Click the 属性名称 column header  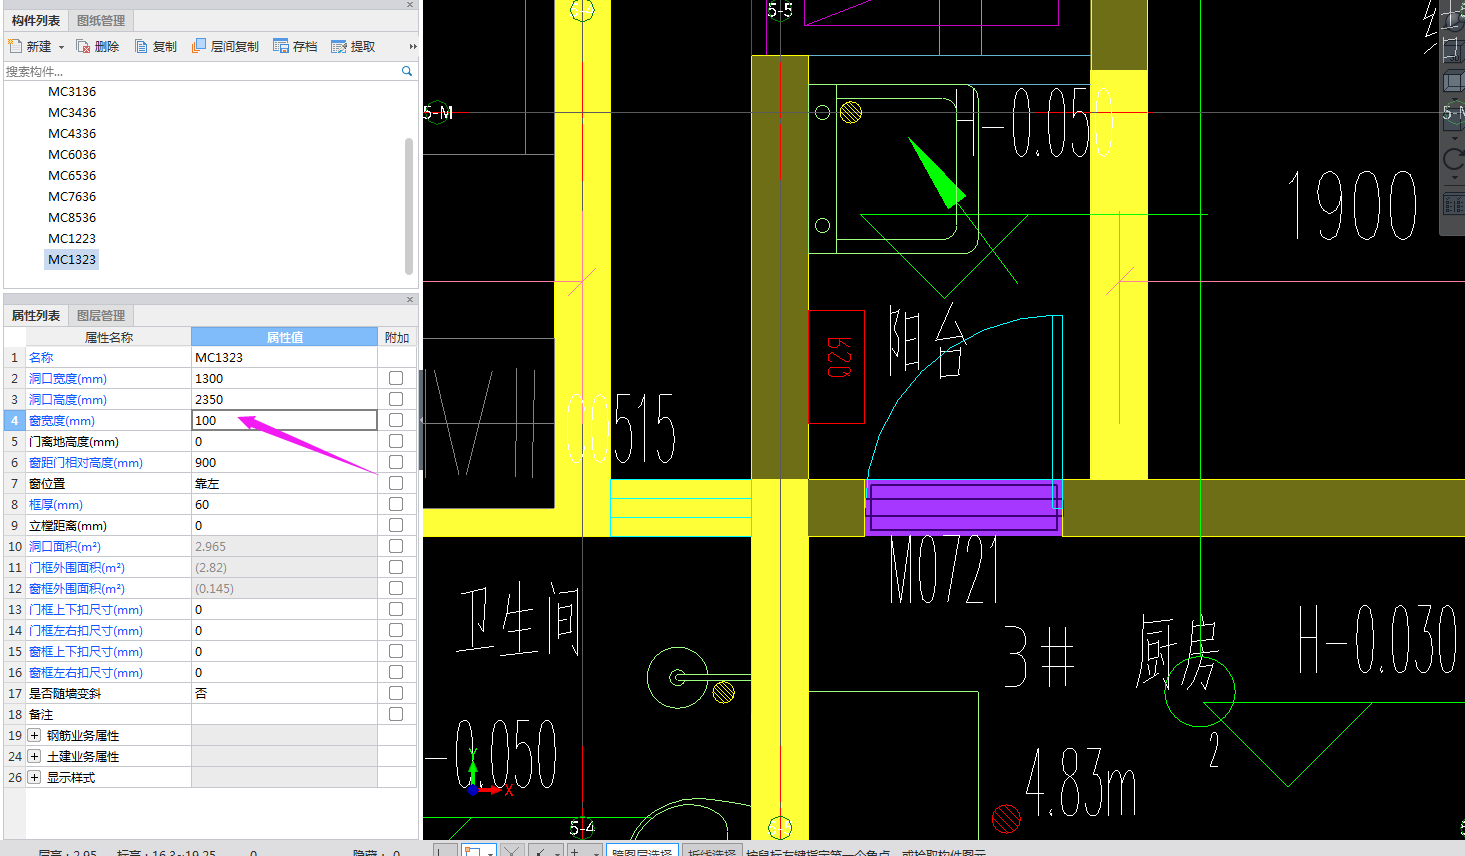click(x=108, y=337)
